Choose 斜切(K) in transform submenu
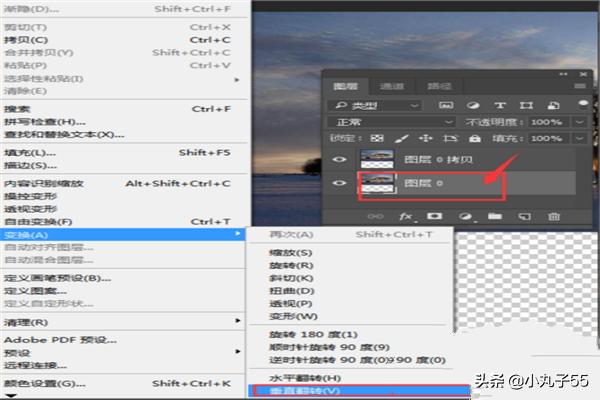Viewport: 600px width, 400px height. 350,278
